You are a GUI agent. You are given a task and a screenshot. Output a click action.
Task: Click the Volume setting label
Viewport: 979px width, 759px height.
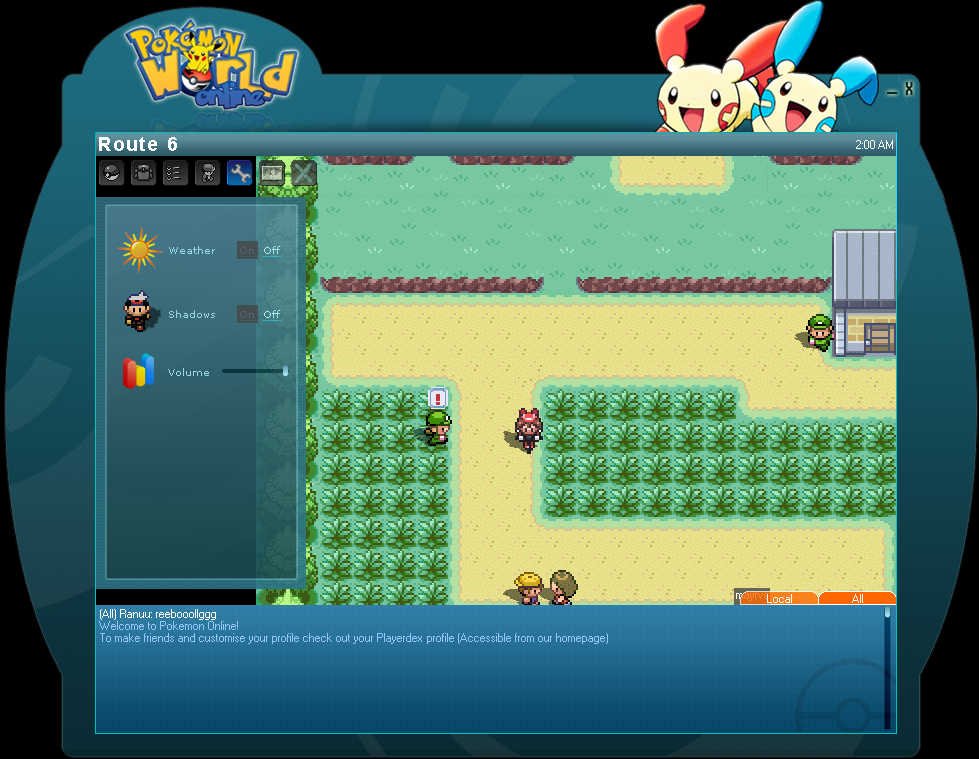[x=189, y=372]
